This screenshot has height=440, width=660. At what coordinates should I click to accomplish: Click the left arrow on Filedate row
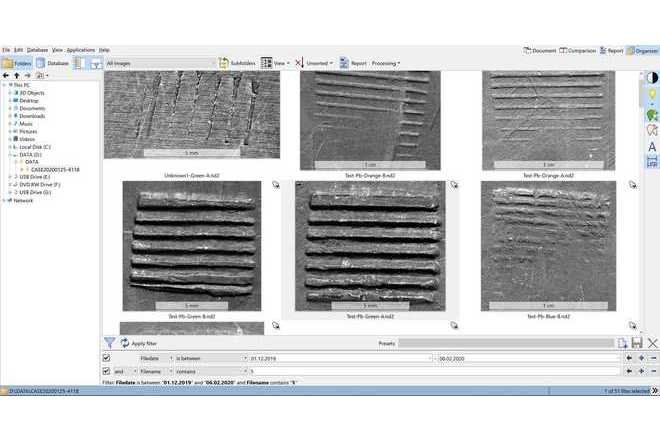point(629,358)
